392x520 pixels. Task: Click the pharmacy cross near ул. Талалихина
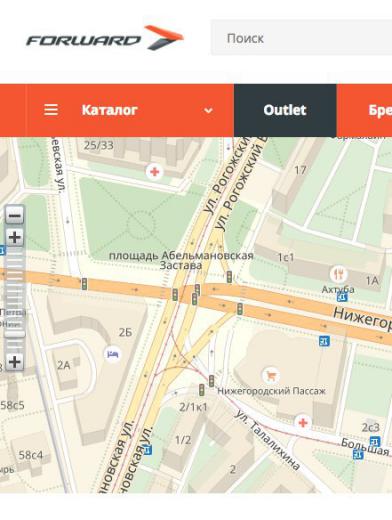point(303,422)
